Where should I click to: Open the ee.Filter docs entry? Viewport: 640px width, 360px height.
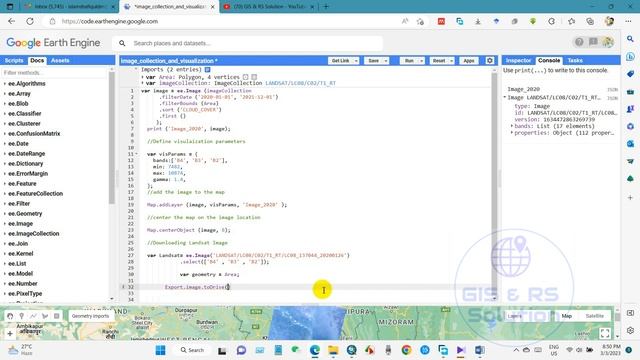coord(19,204)
